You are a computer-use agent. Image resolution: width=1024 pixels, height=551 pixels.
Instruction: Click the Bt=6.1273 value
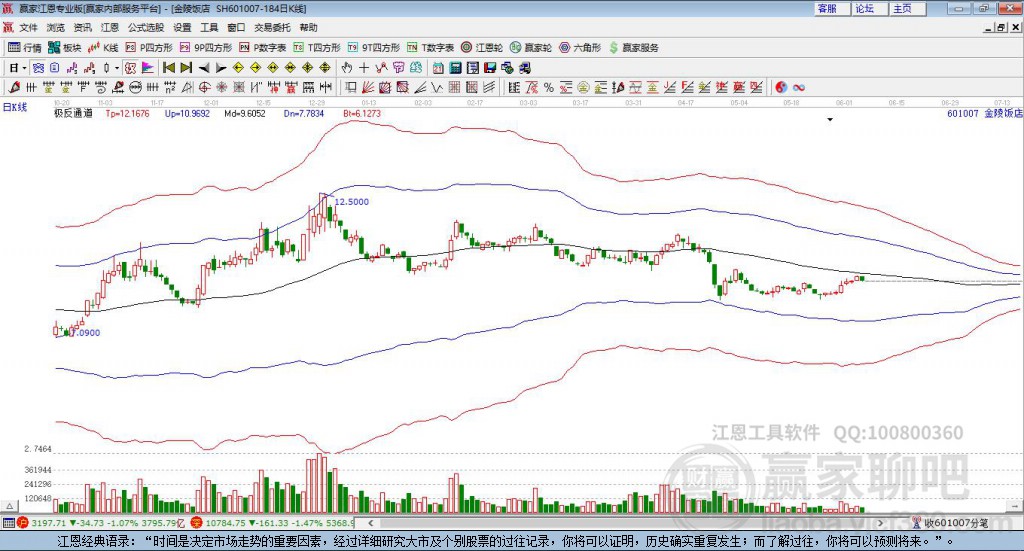point(362,114)
